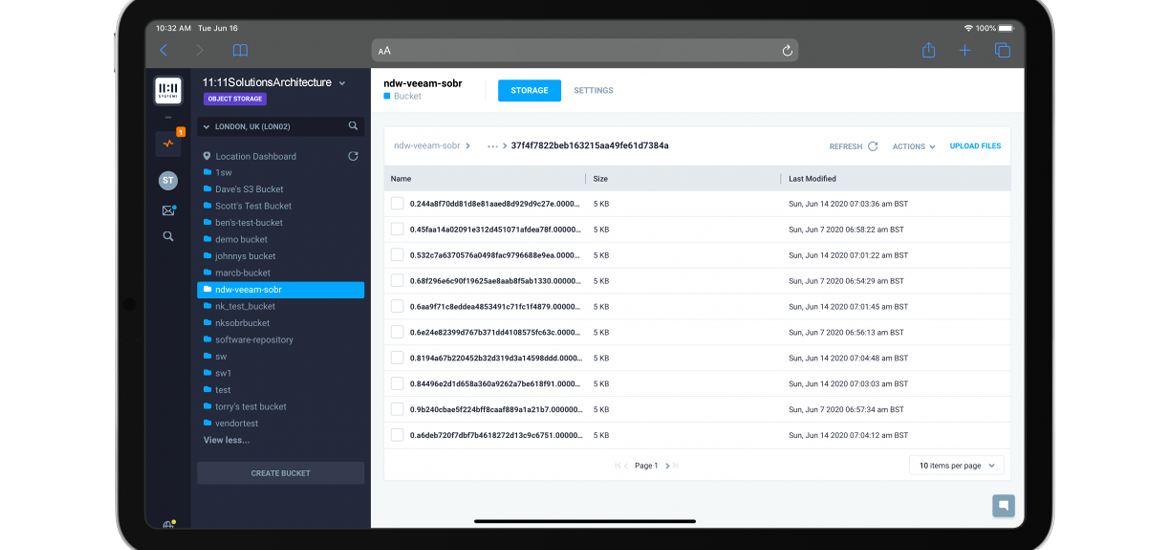Go to ndw-veeam-sobr breadcrumb root

(x=428, y=146)
